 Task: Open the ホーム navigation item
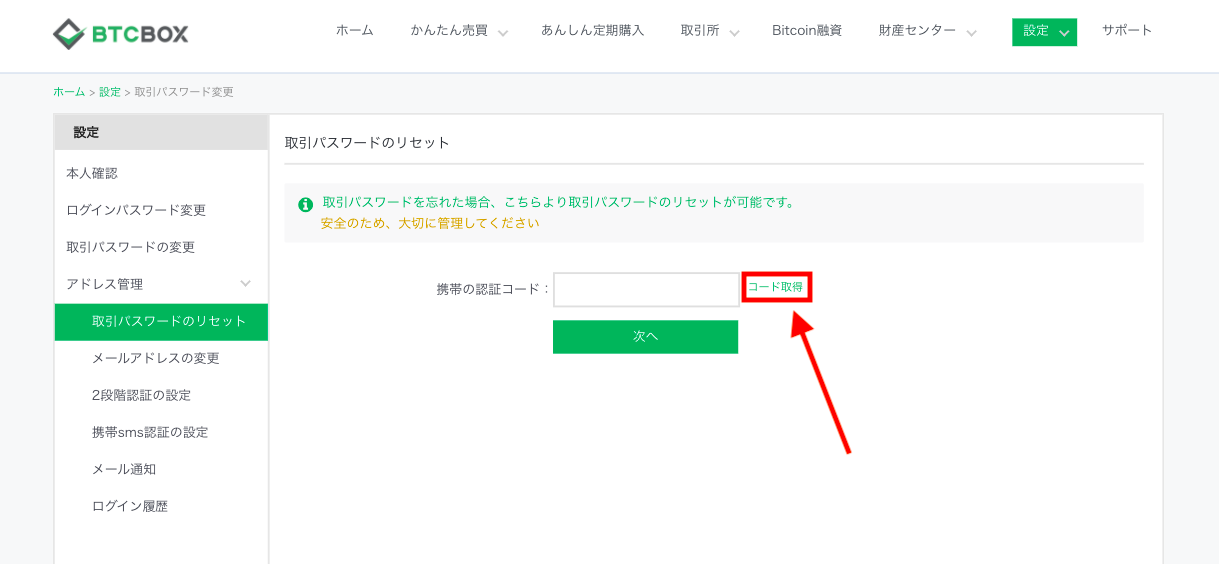pos(355,31)
